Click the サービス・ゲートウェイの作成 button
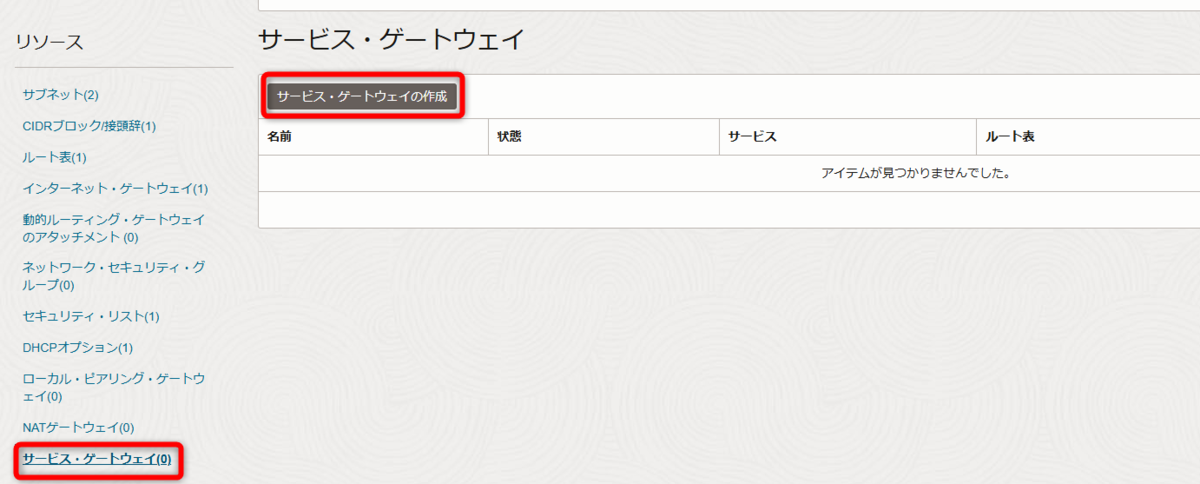The width and height of the screenshot is (1200, 484). click(x=363, y=97)
